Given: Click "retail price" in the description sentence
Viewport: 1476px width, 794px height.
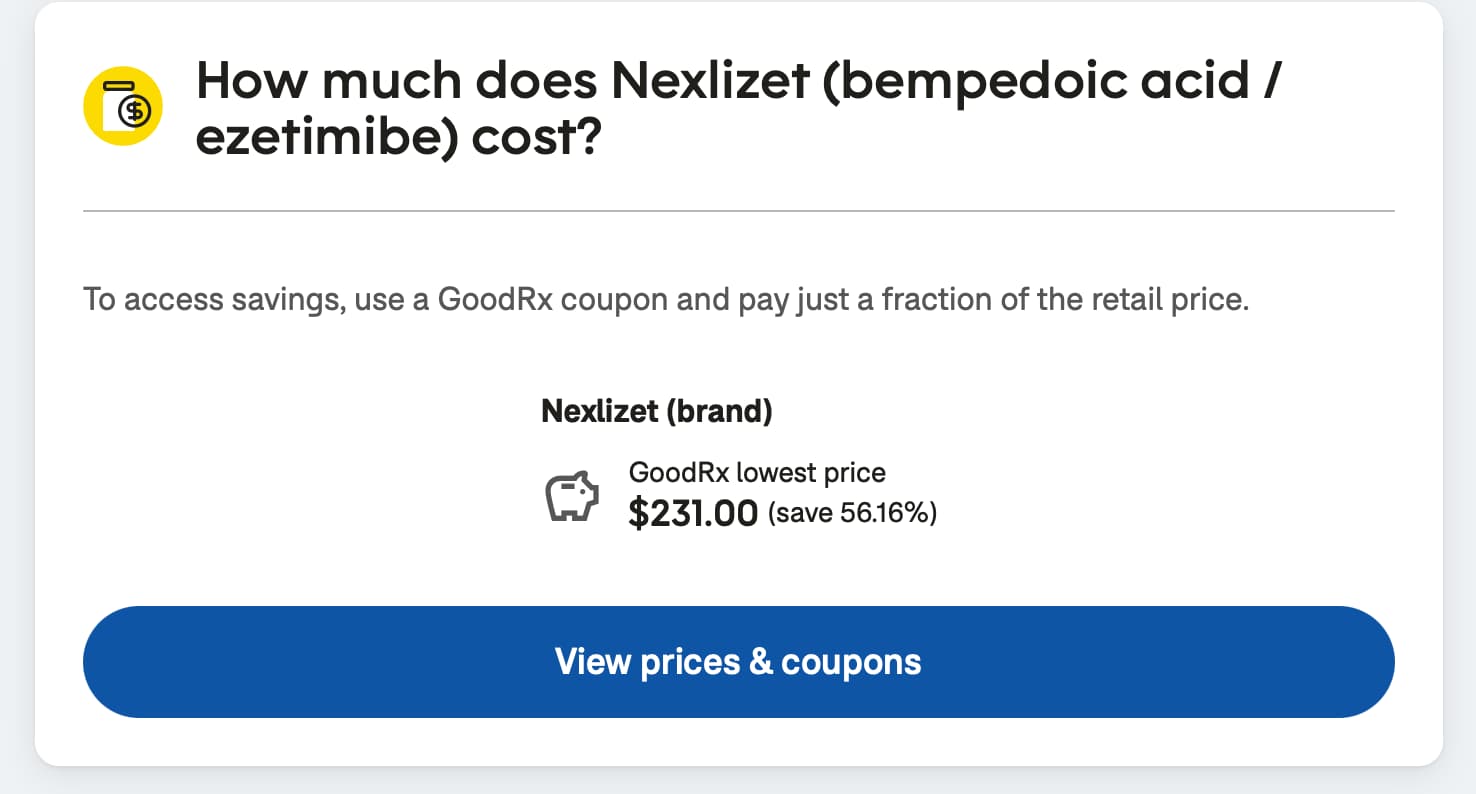Looking at the screenshot, I should point(1166,299).
